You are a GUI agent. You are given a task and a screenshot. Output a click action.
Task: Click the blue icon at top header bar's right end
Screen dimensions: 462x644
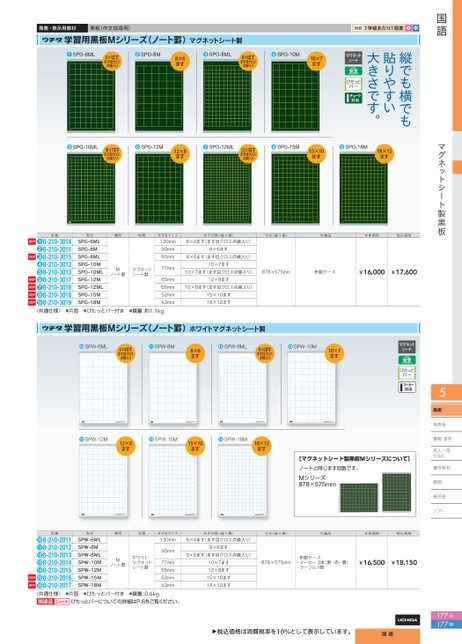click(416, 28)
